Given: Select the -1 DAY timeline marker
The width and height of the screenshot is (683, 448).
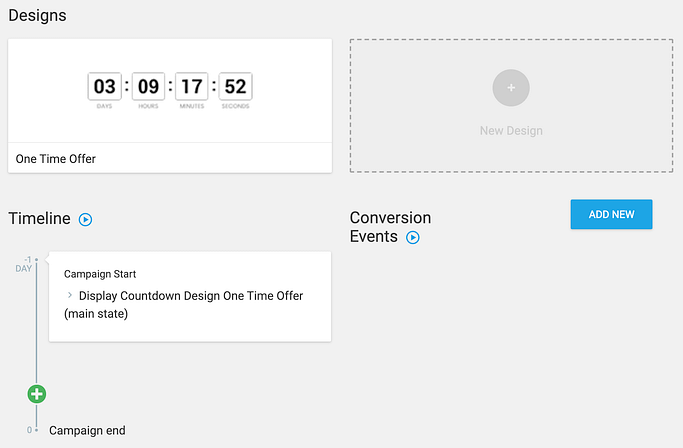Looking at the screenshot, I should [x=24, y=264].
